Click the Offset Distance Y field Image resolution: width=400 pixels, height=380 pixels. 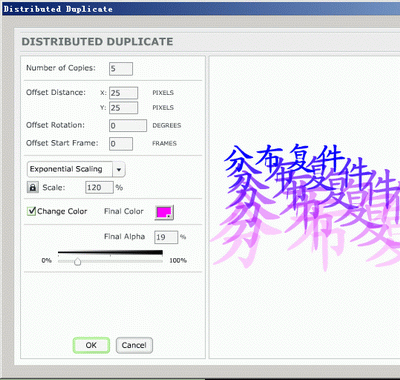(x=123, y=108)
